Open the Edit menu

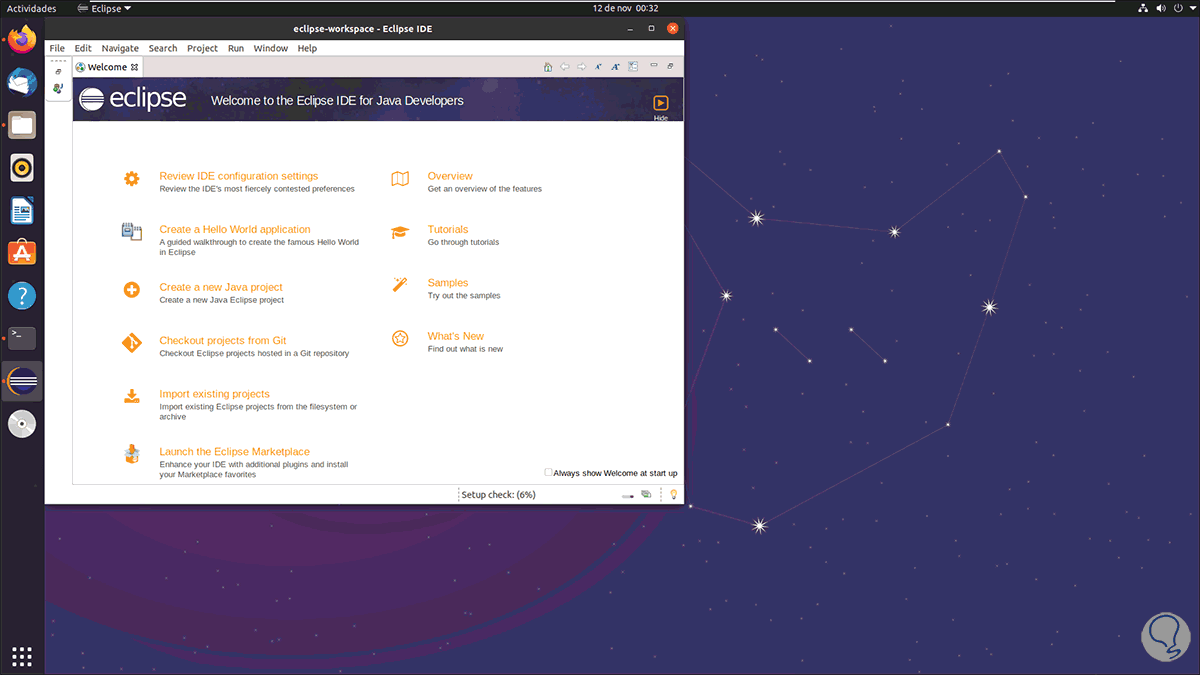click(83, 48)
